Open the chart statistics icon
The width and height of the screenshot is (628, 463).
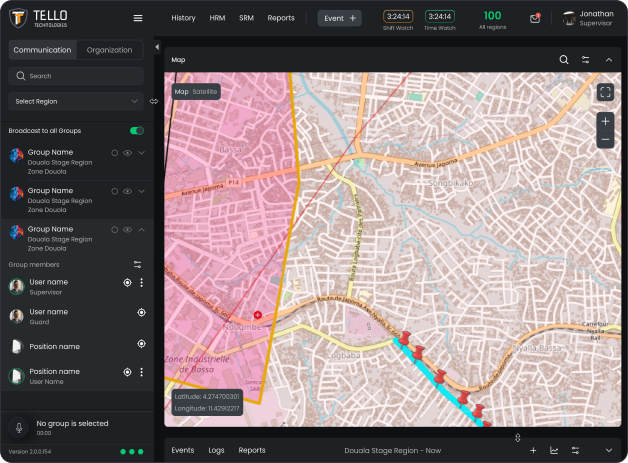tap(554, 451)
